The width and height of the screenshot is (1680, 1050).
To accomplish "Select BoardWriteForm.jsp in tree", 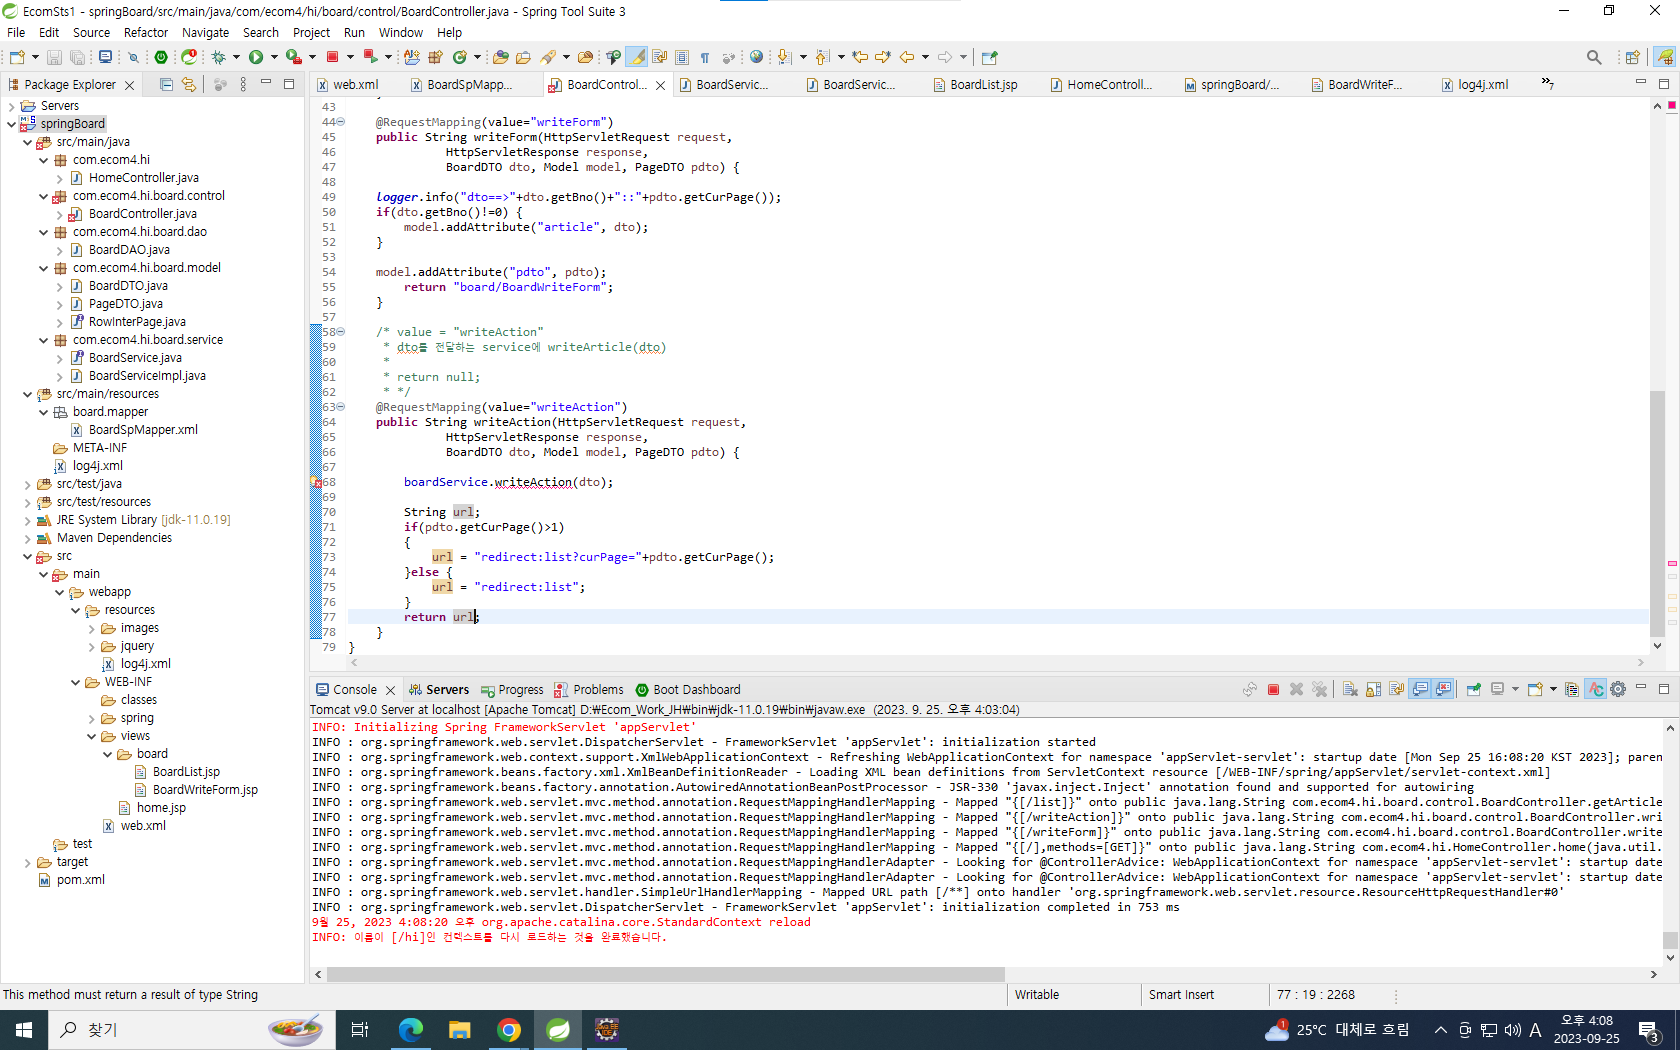I will 205,790.
